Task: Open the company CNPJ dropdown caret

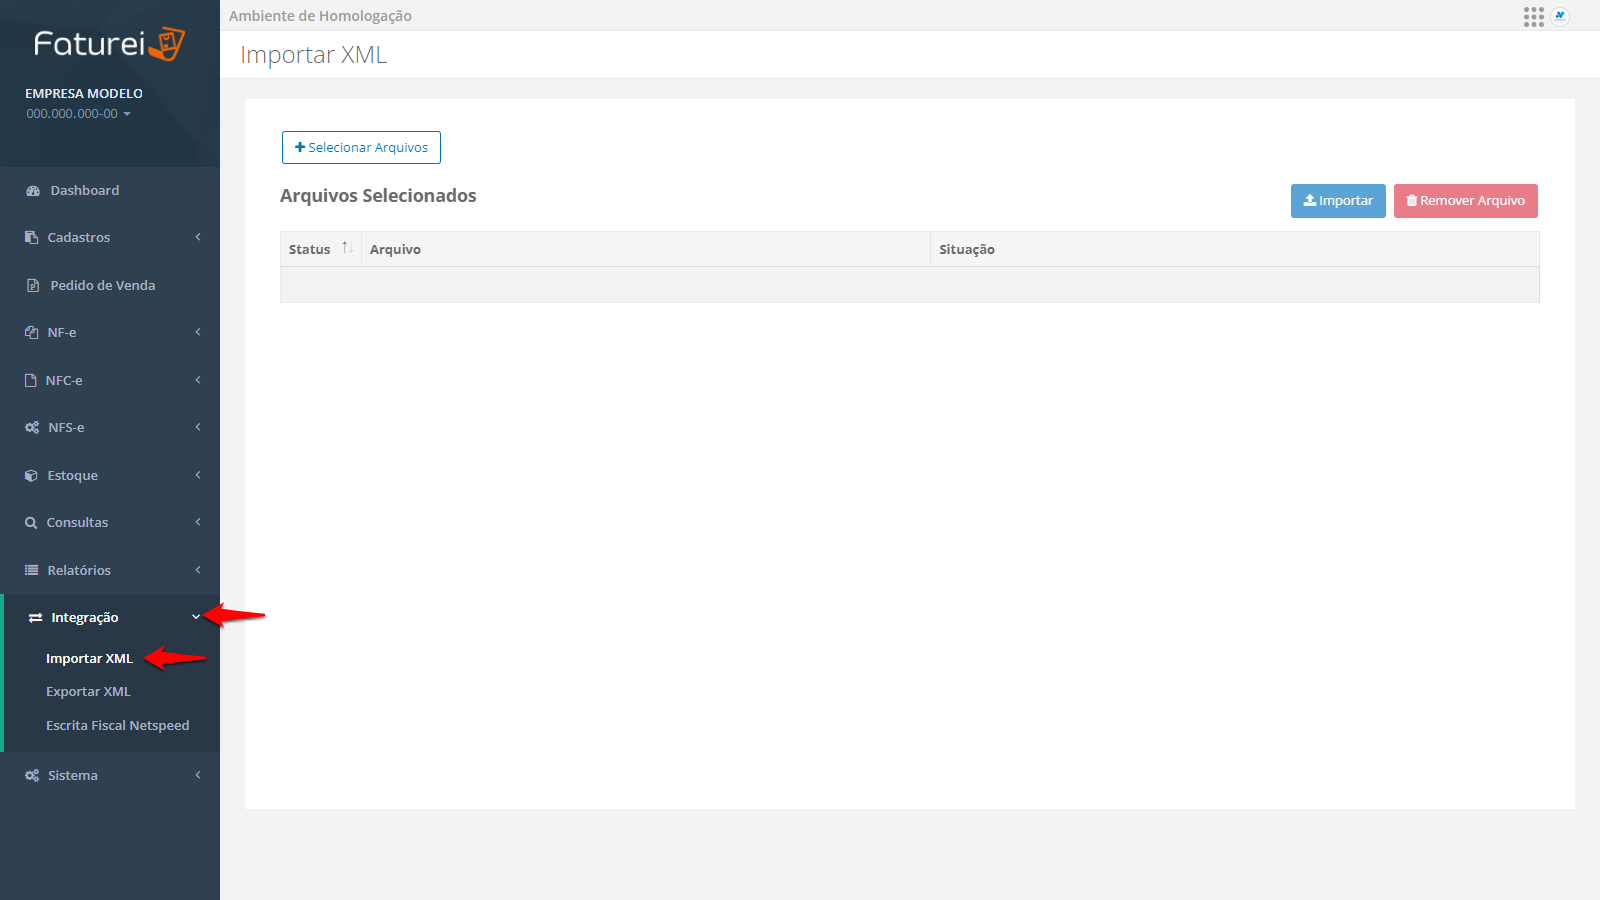Action: [127, 114]
